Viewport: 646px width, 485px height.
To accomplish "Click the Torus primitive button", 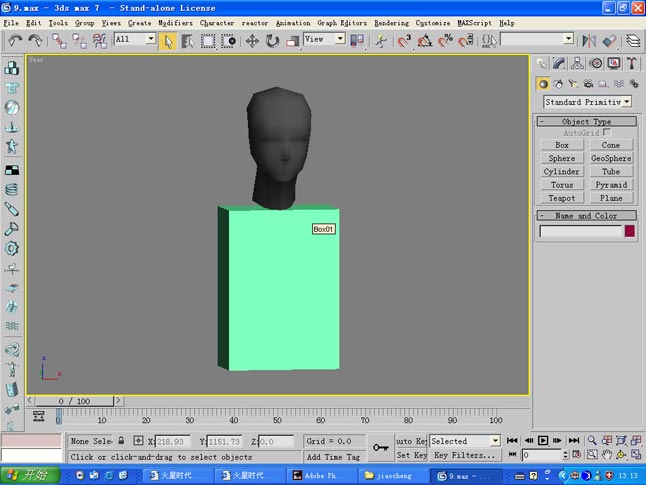I will [562, 185].
